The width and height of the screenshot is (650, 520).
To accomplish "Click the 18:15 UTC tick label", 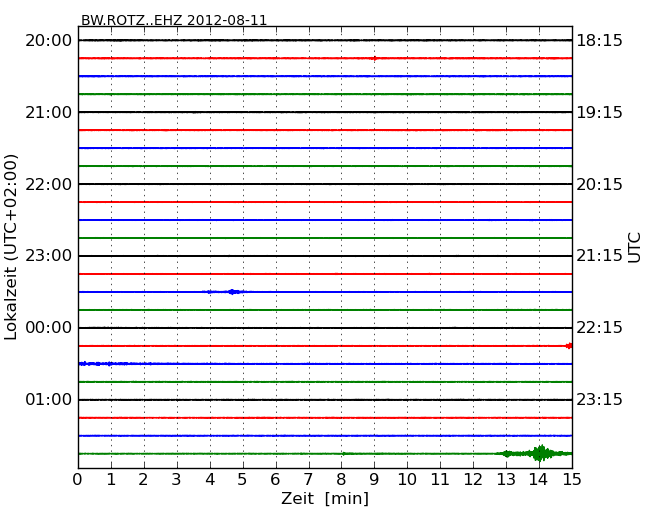I will 599,41.
